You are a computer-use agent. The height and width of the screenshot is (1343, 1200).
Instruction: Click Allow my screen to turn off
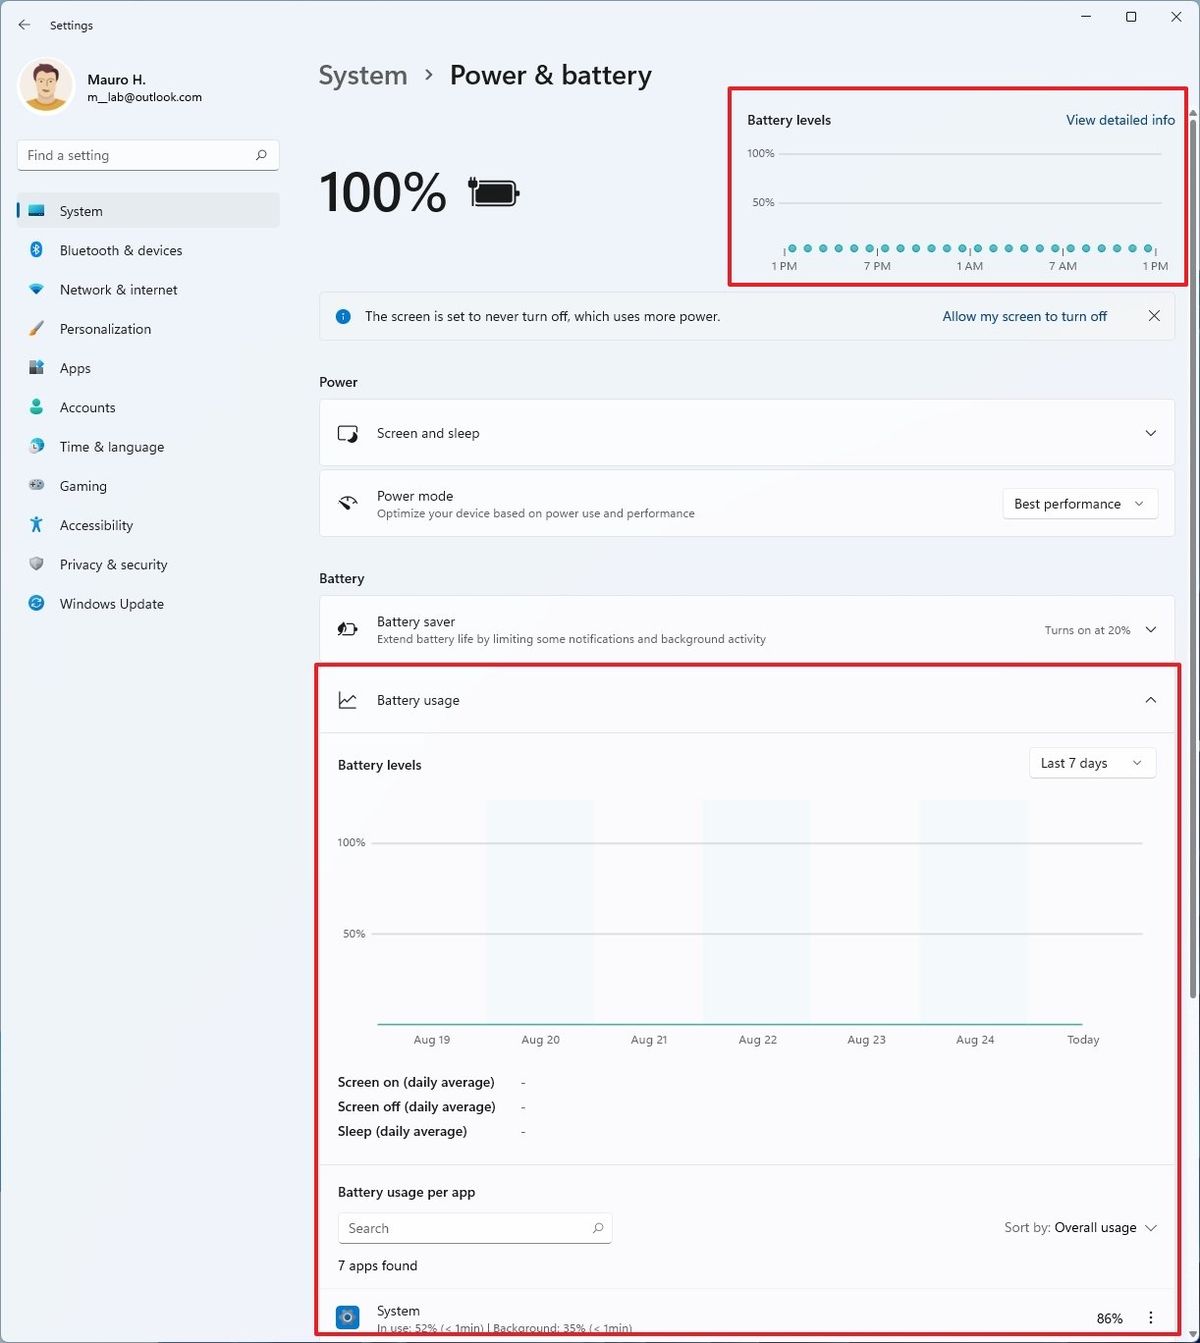pyautogui.click(x=1024, y=316)
